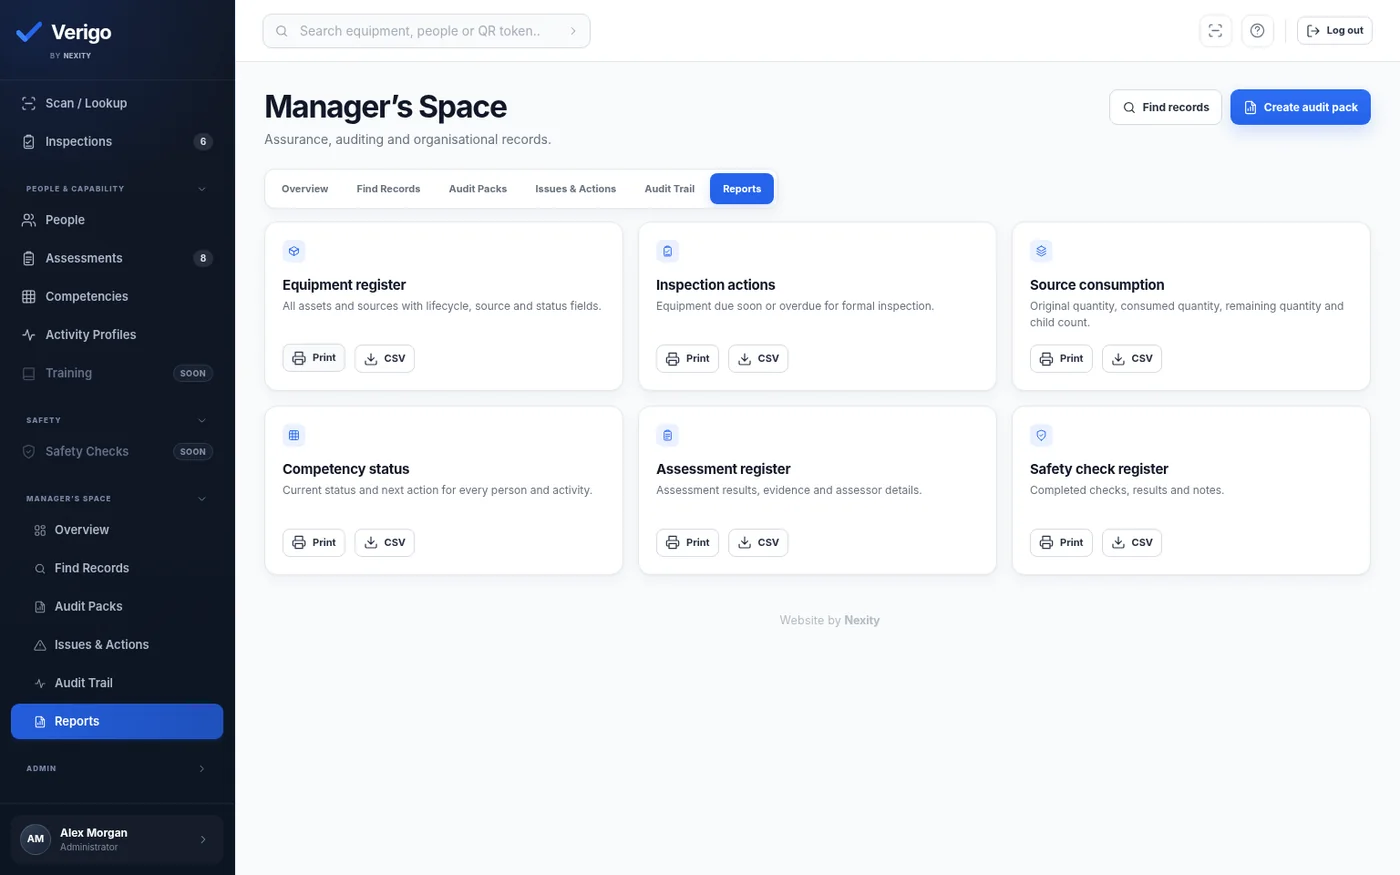Open sidebar Overview under Manager's Space

[x=117, y=530]
